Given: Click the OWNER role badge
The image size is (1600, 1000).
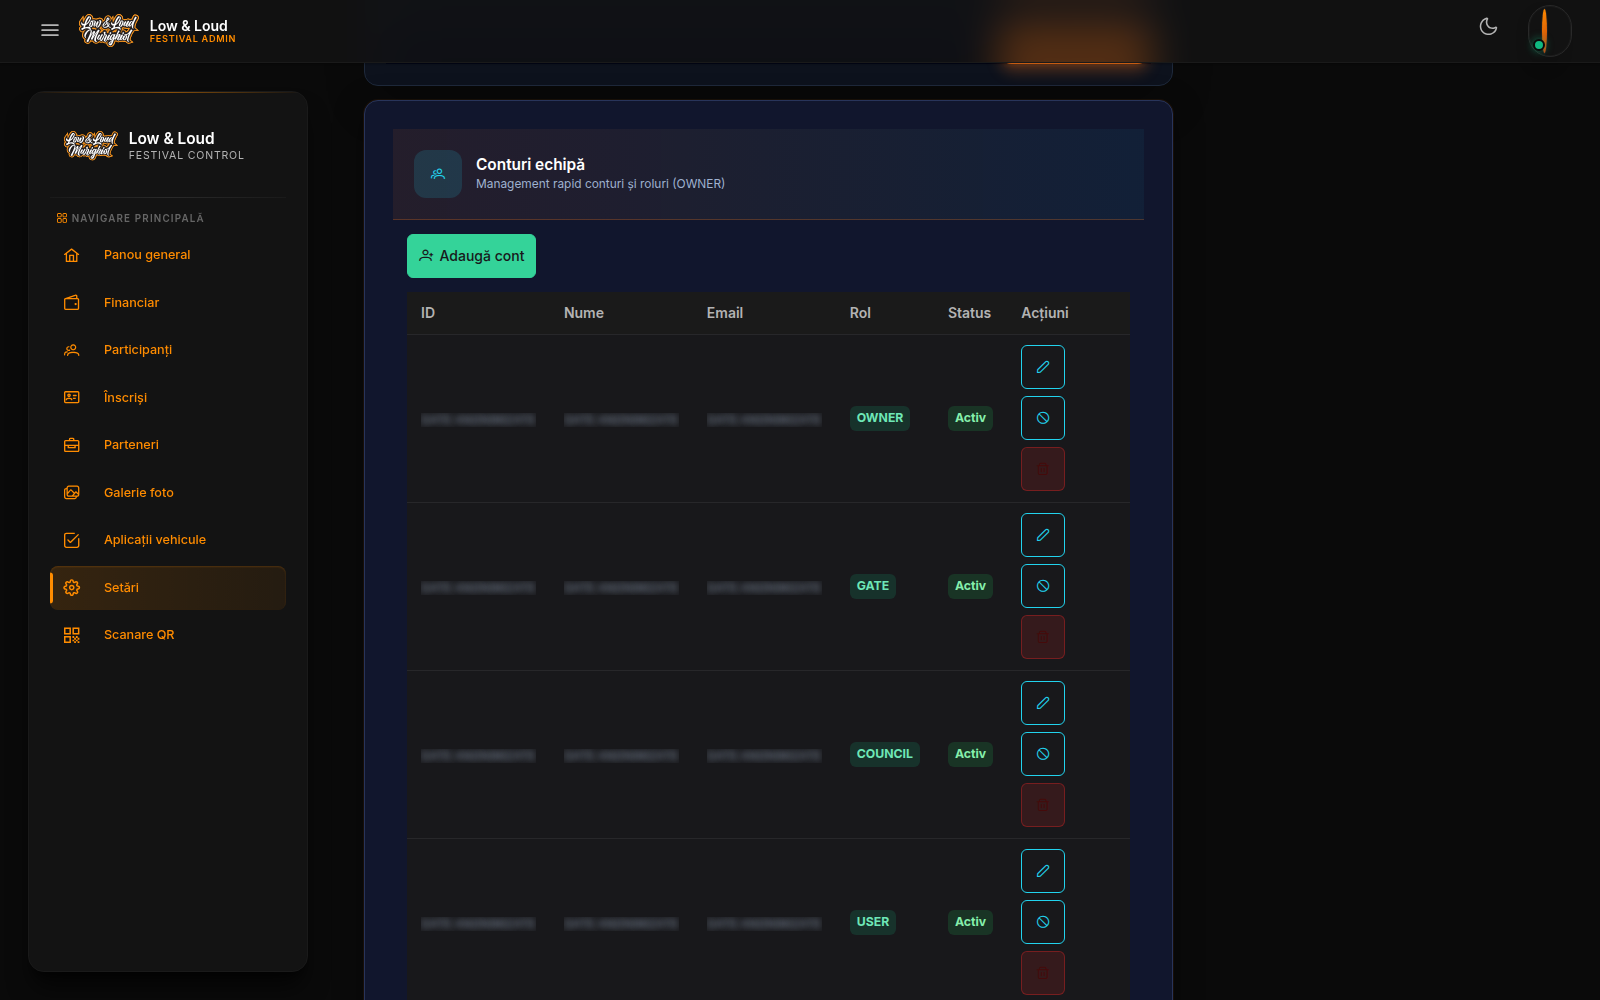Looking at the screenshot, I should coord(880,418).
